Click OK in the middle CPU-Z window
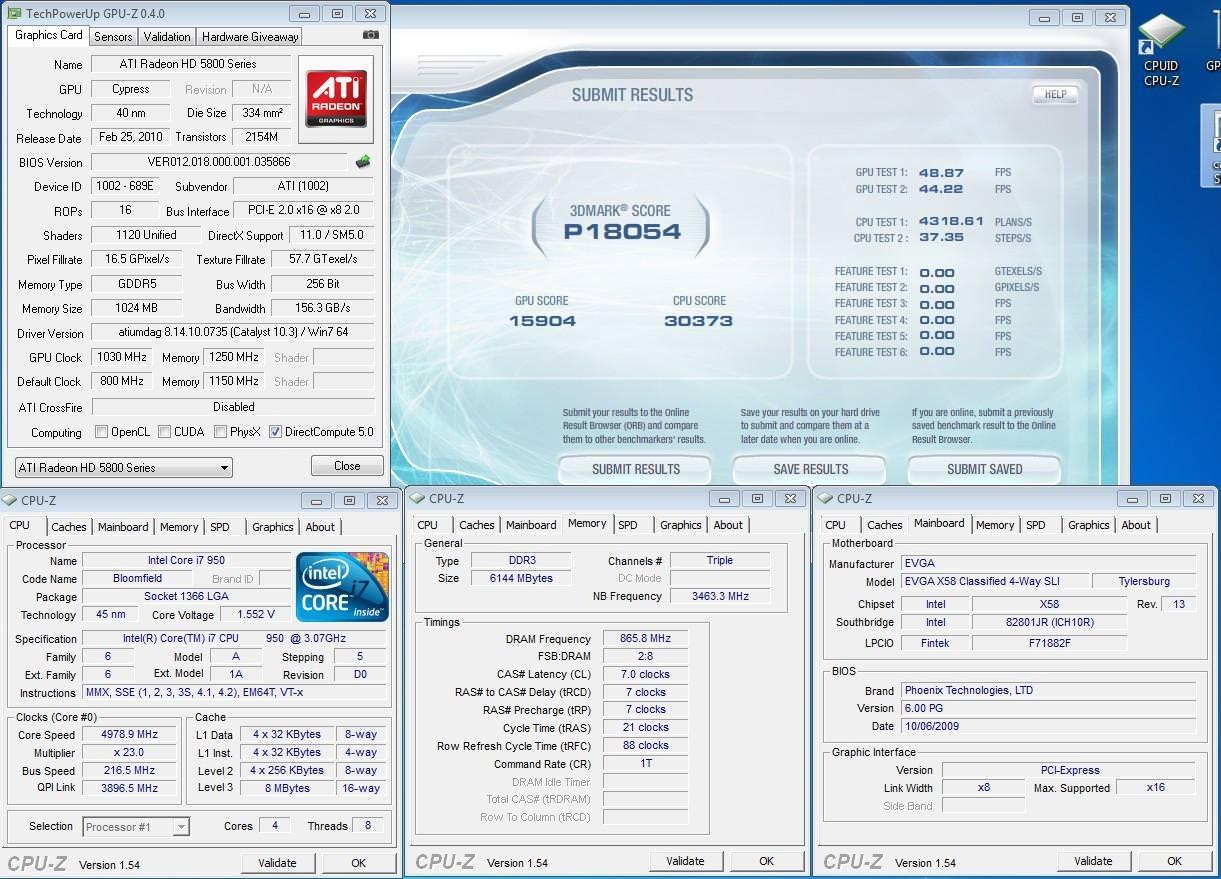 (x=766, y=861)
